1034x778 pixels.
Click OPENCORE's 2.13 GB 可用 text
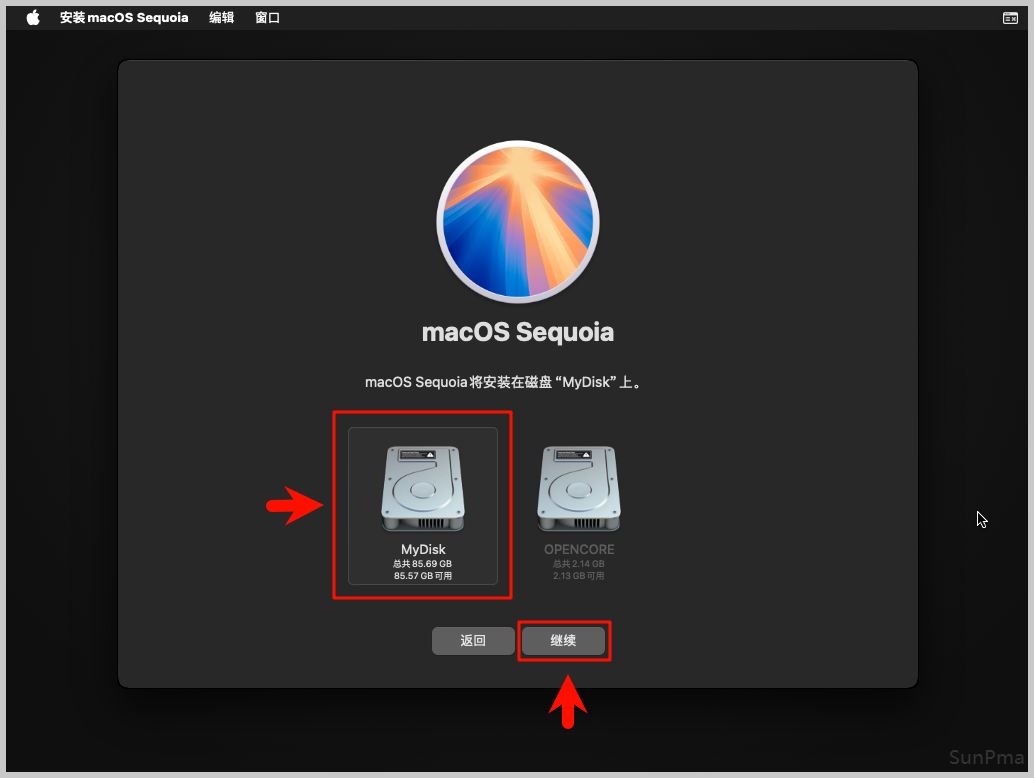coord(579,576)
